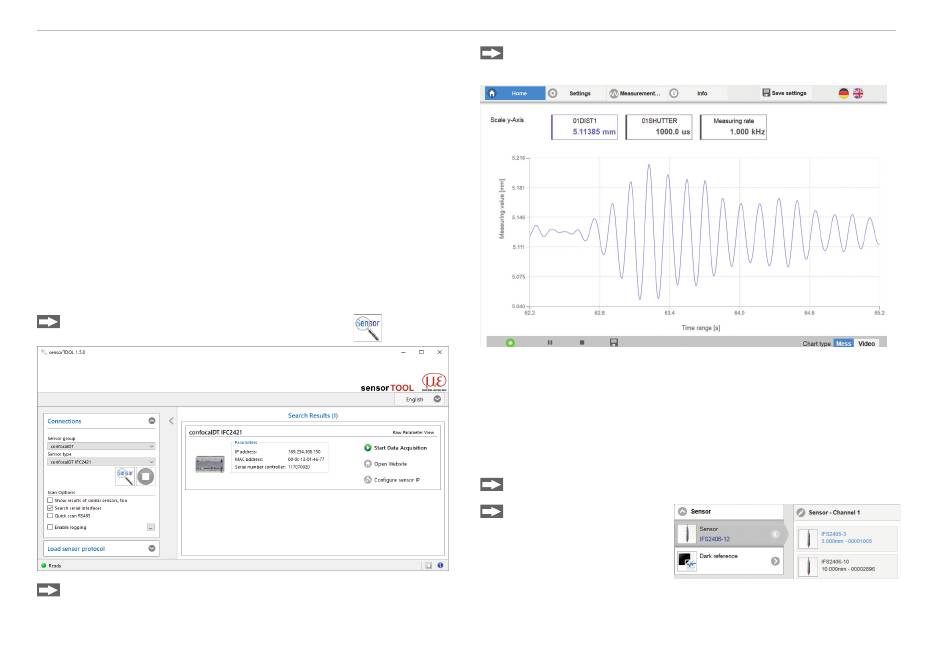
Task: Click the arrow on the Dark reference row
Action: pos(776,561)
